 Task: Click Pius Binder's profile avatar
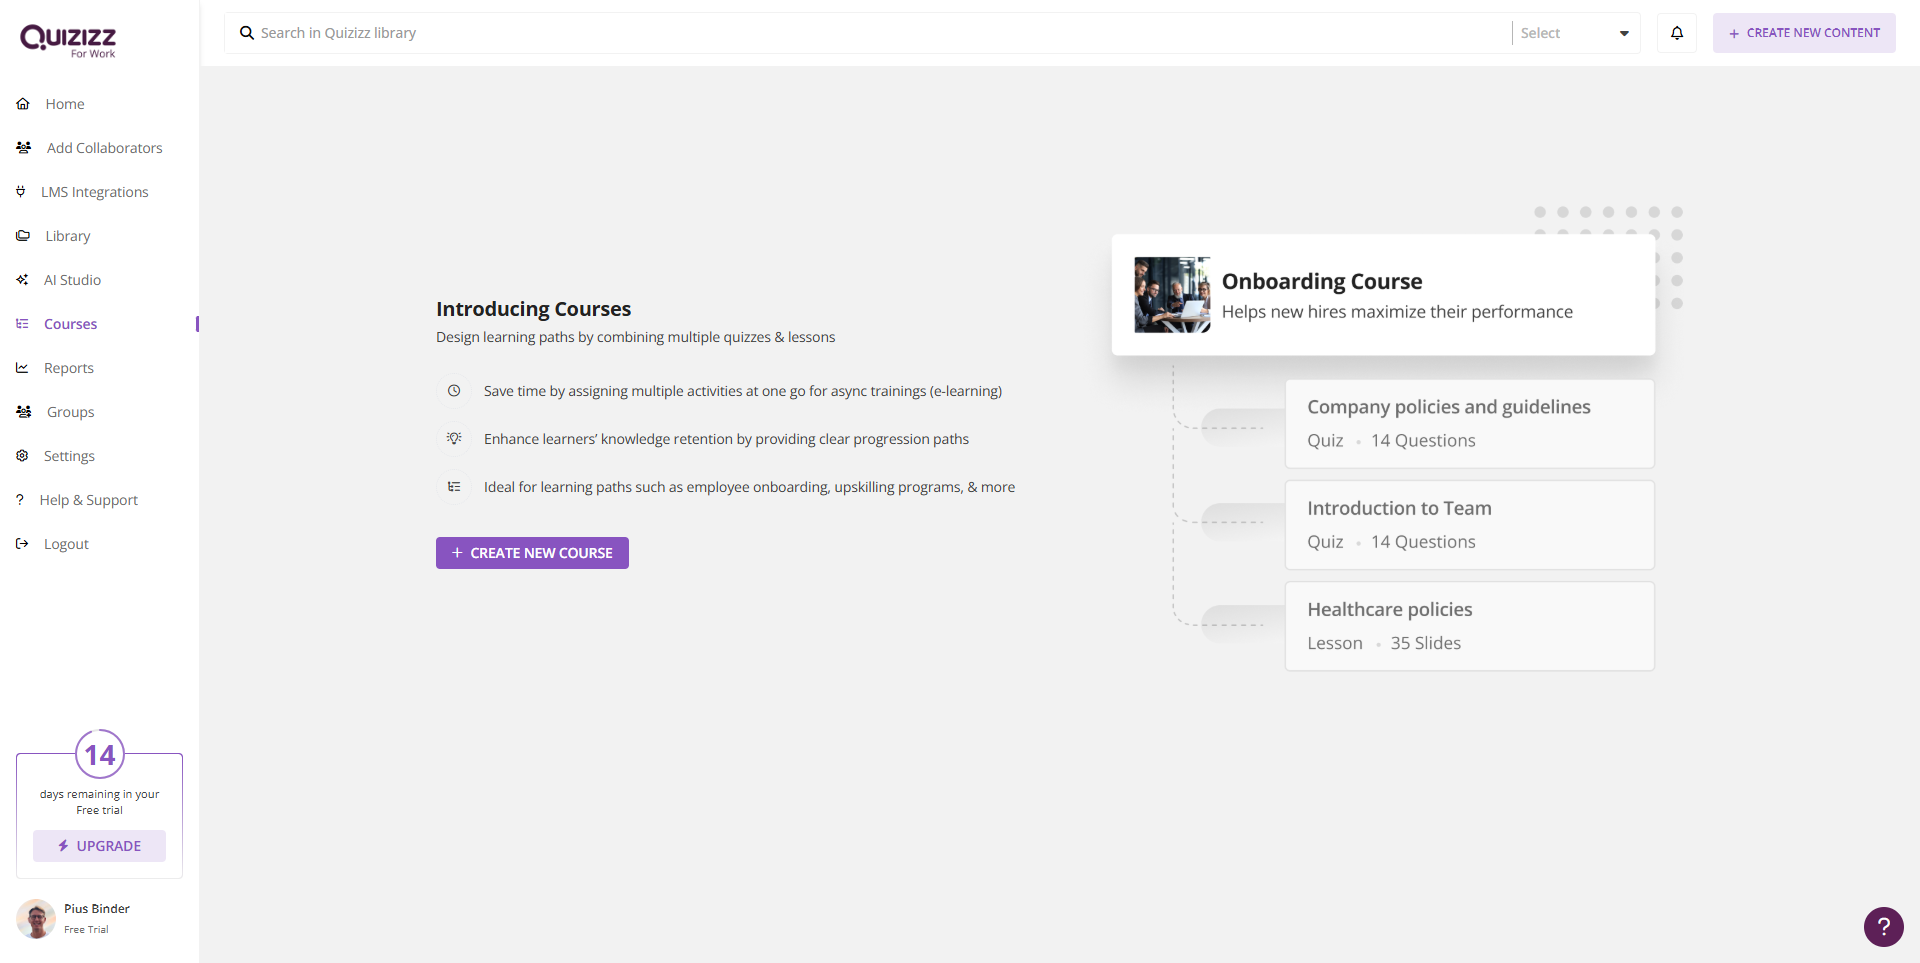tap(36, 918)
